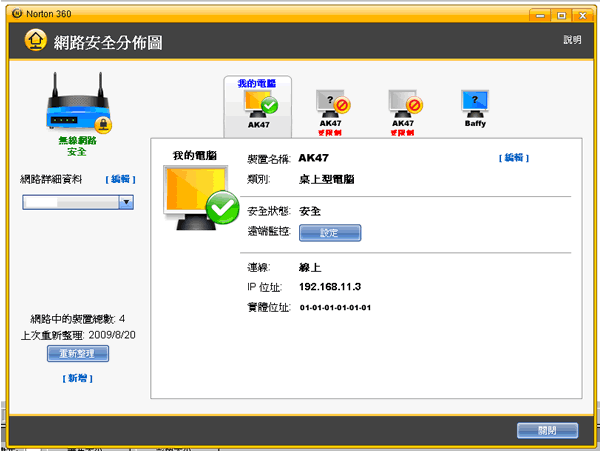Maximize the Norton 360 window
Viewport: 600px width, 451px height.
pos(561,16)
